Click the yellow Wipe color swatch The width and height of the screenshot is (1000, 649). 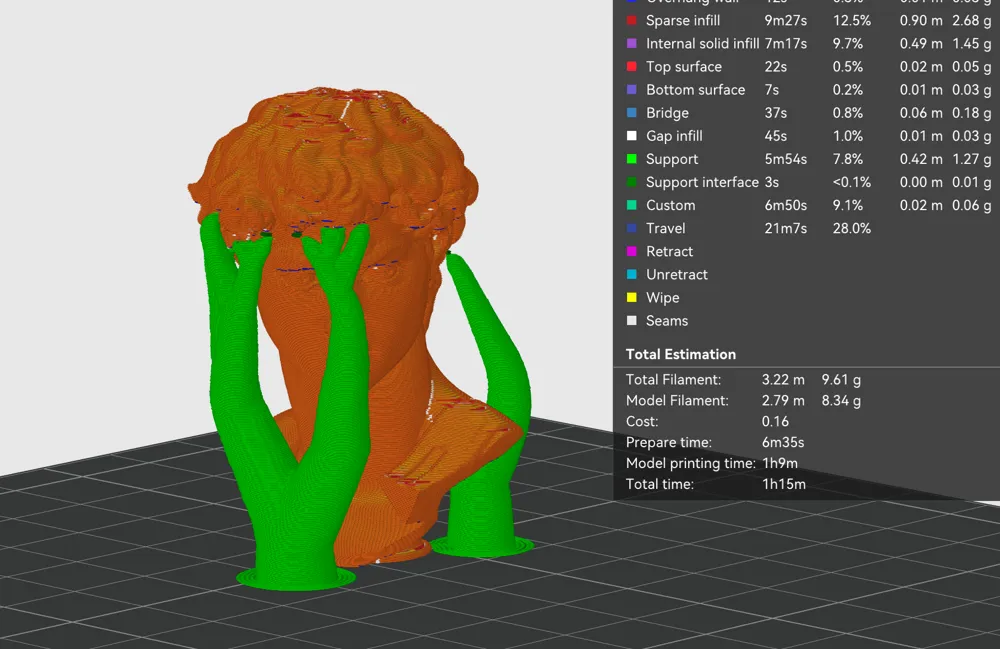pos(631,298)
